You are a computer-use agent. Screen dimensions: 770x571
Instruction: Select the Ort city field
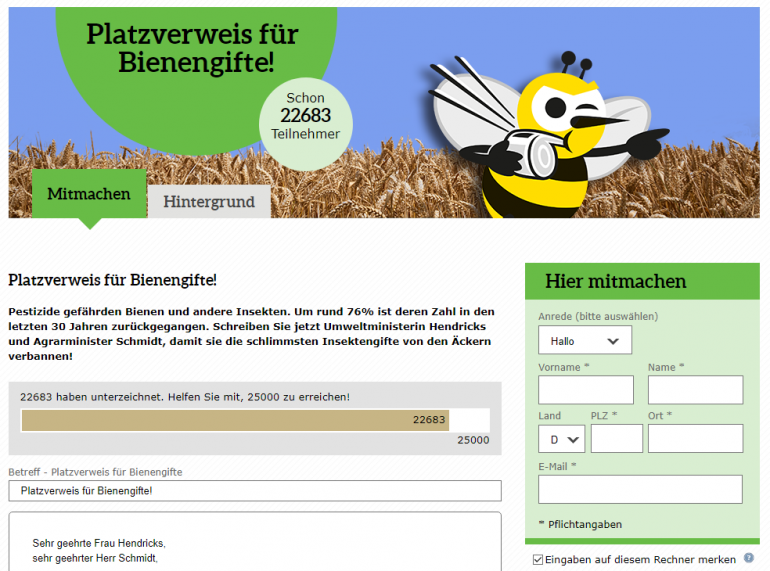695,439
